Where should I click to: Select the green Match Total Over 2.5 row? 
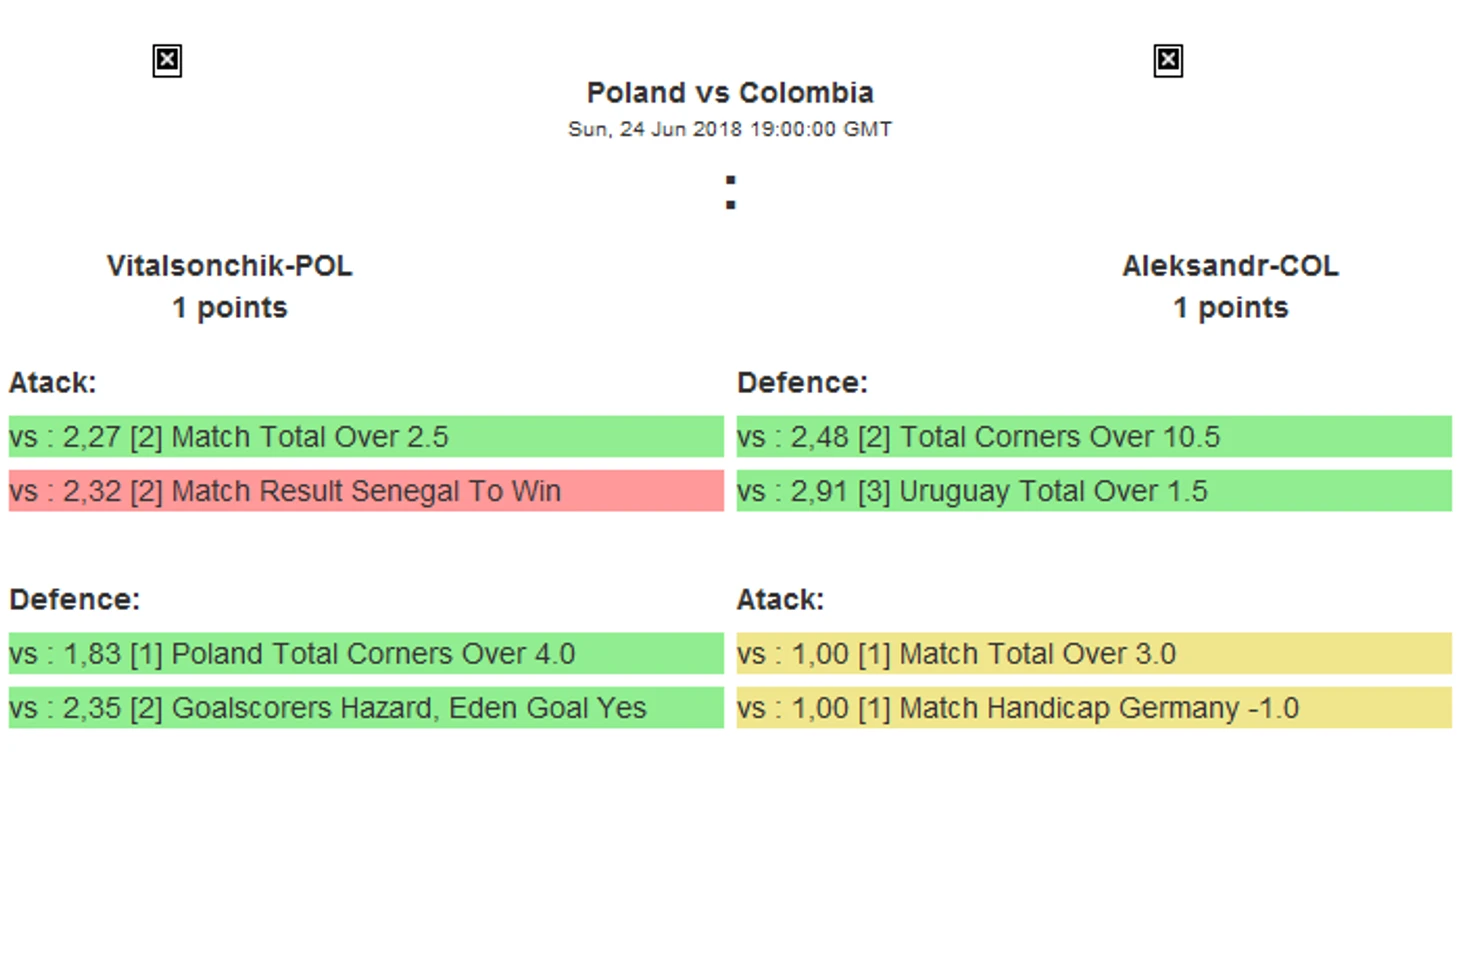(366, 437)
